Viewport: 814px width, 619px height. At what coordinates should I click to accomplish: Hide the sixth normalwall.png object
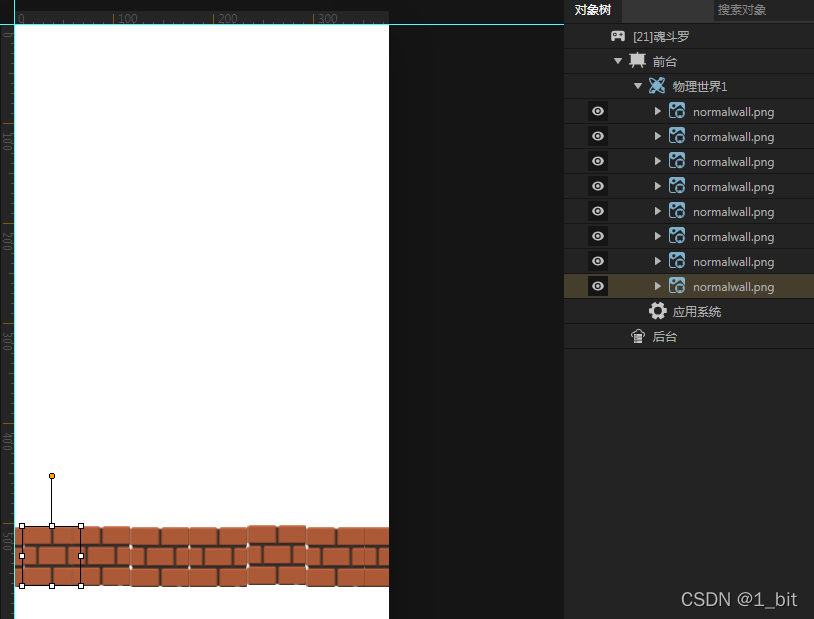[598, 236]
